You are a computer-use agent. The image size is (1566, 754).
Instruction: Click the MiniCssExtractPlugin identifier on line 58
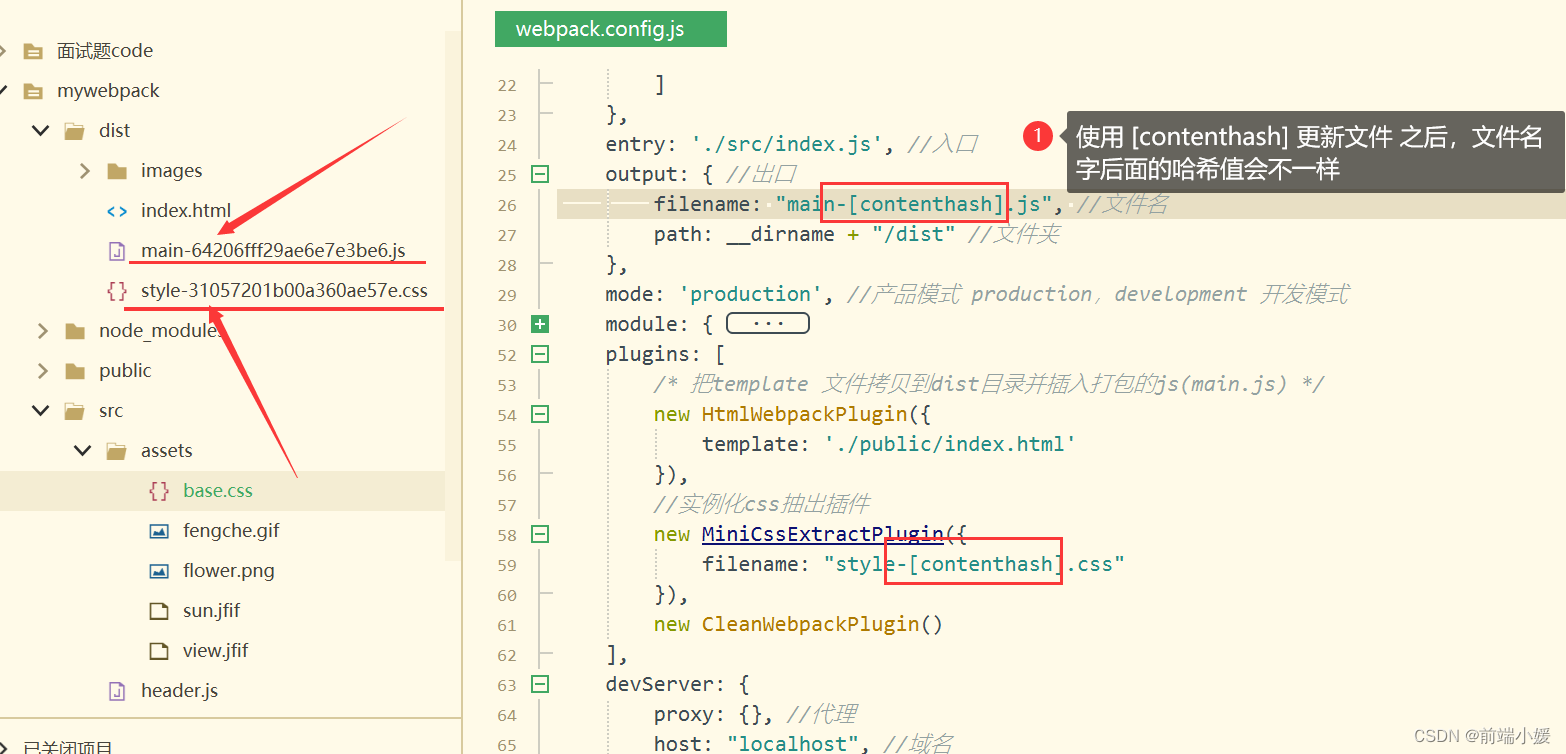822,534
